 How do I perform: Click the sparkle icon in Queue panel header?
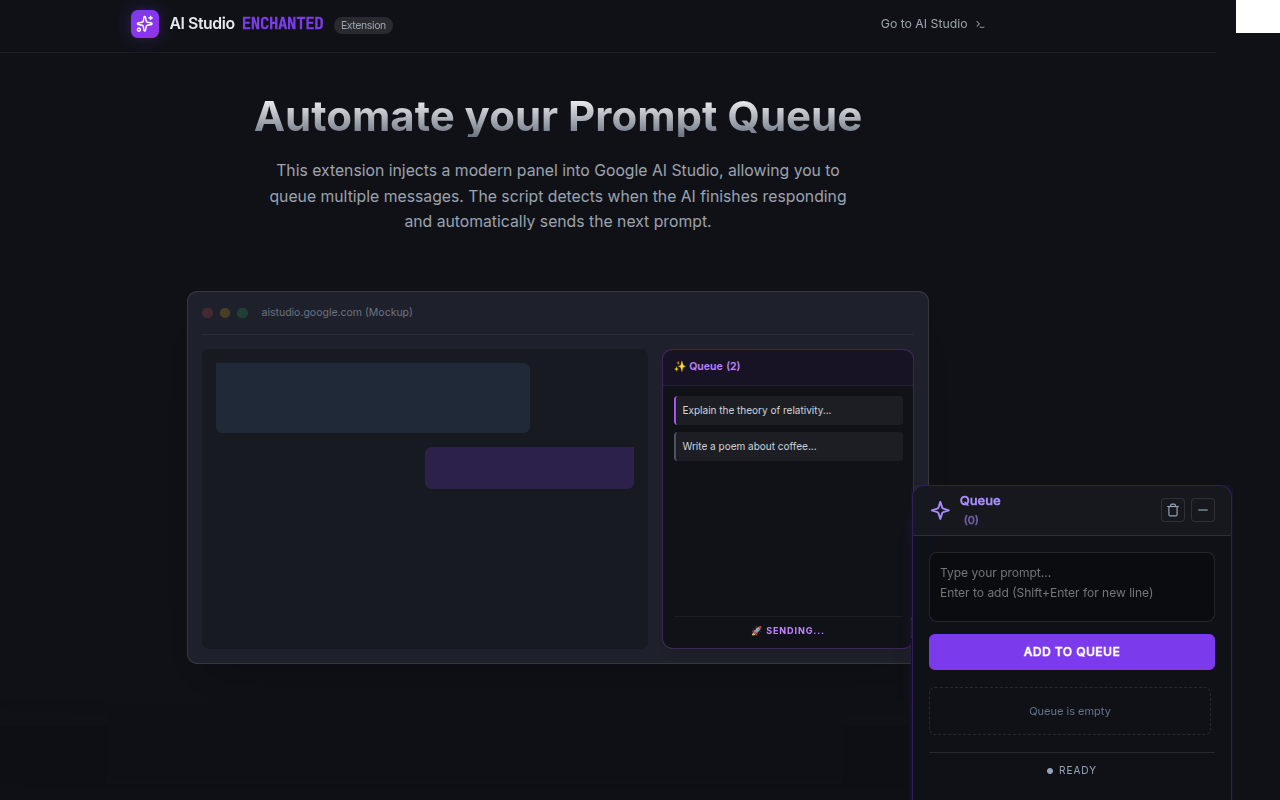pyautogui.click(x=940, y=510)
